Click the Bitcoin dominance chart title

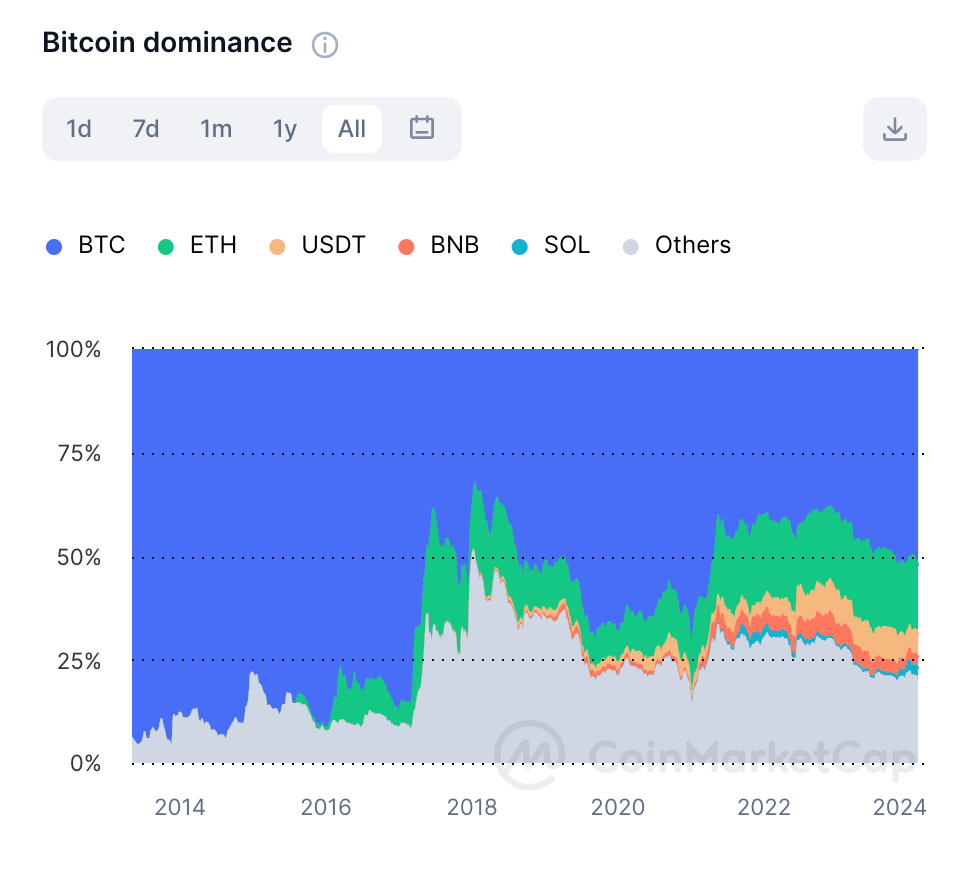pos(167,43)
